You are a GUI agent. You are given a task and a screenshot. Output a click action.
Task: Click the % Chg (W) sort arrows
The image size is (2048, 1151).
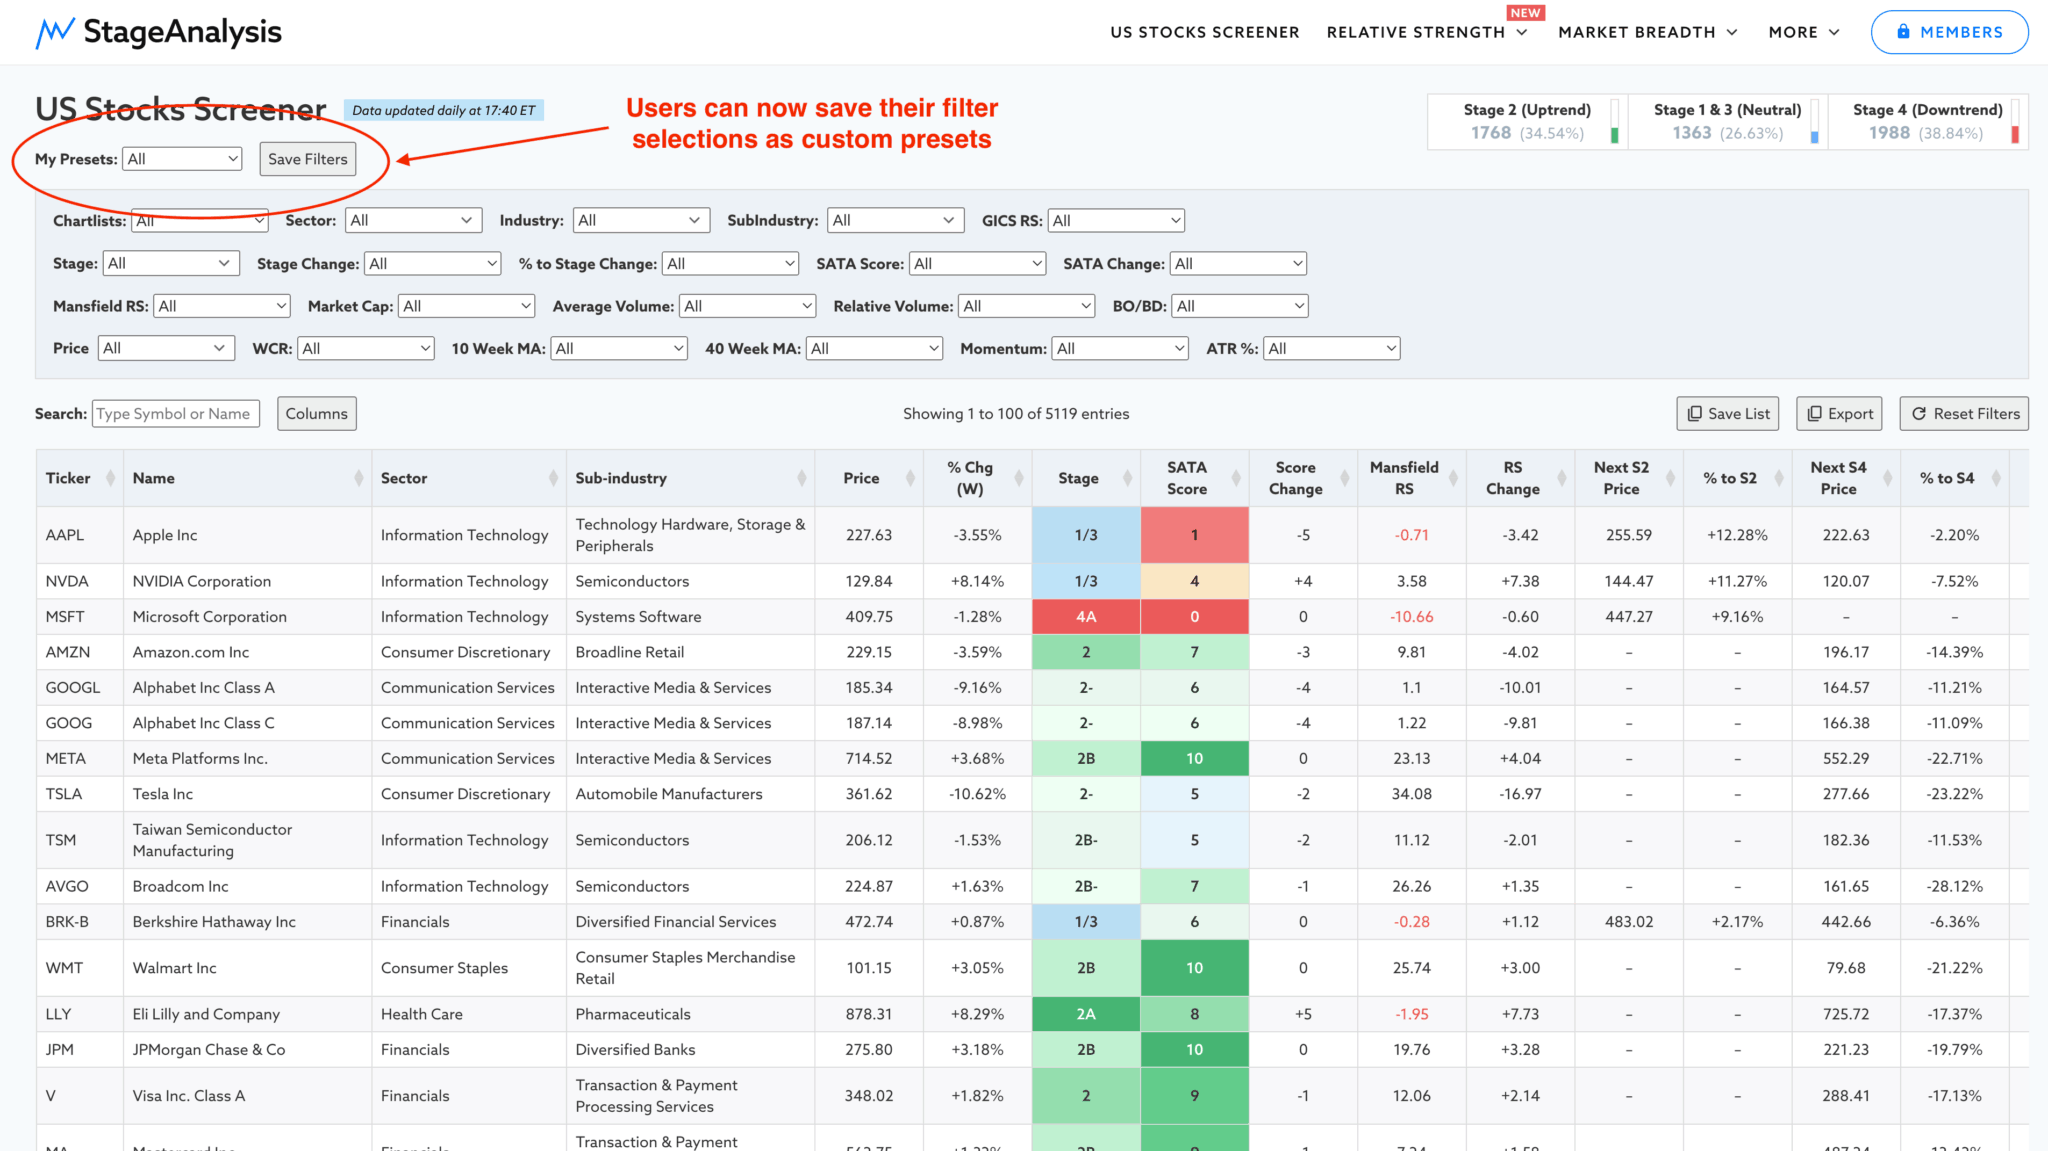pos(1019,478)
